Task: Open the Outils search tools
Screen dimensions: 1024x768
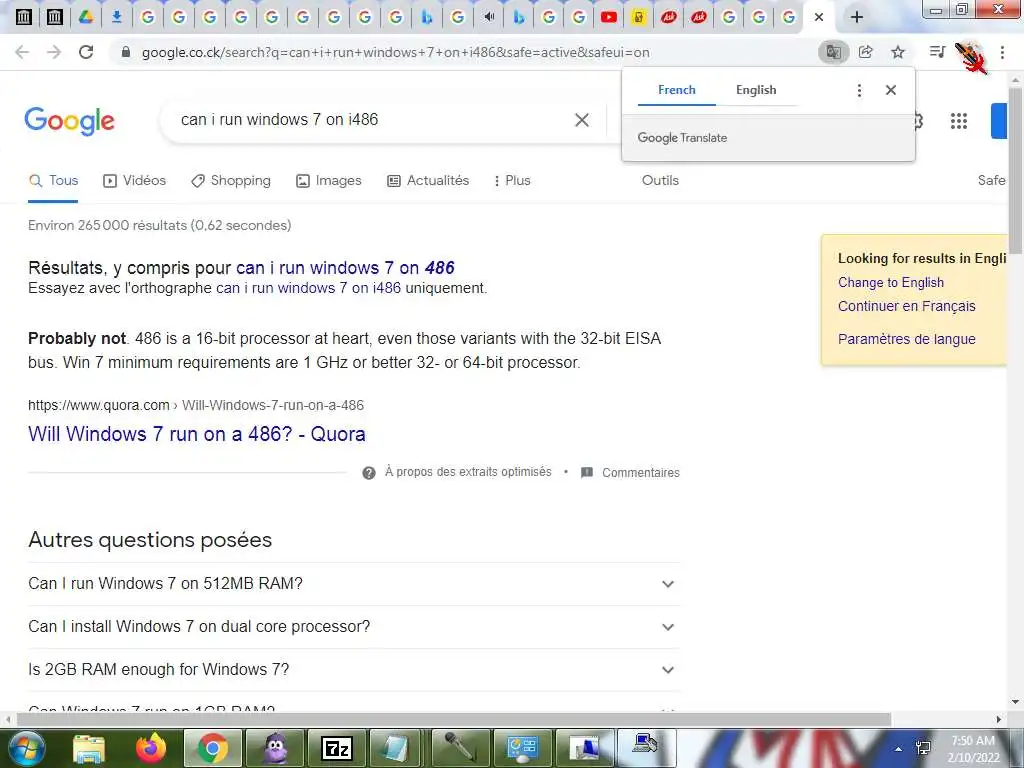Action: pyautogui.click(x=660, y=181)
